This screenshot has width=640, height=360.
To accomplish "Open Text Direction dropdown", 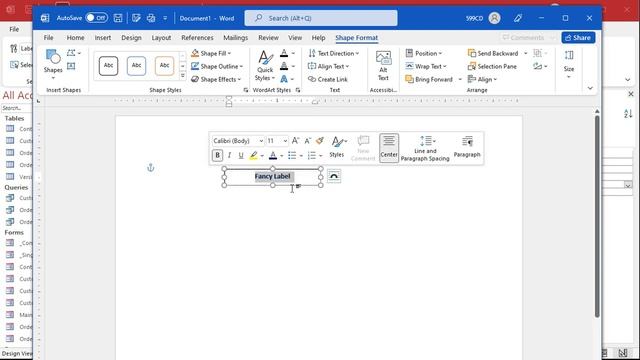I will [x=333, y=53].
